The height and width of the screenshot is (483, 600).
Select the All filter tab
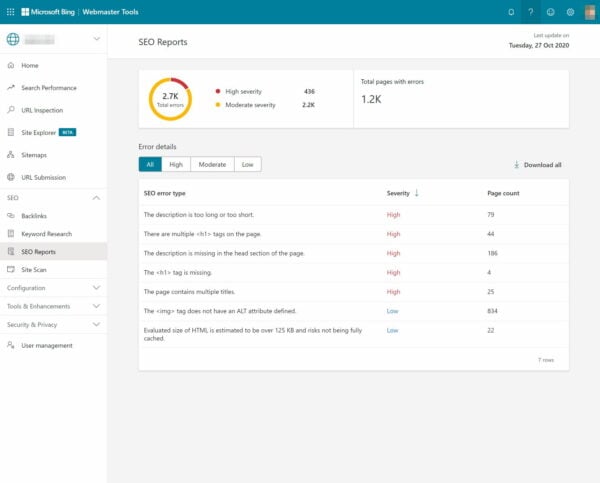(x=150, y=164)
